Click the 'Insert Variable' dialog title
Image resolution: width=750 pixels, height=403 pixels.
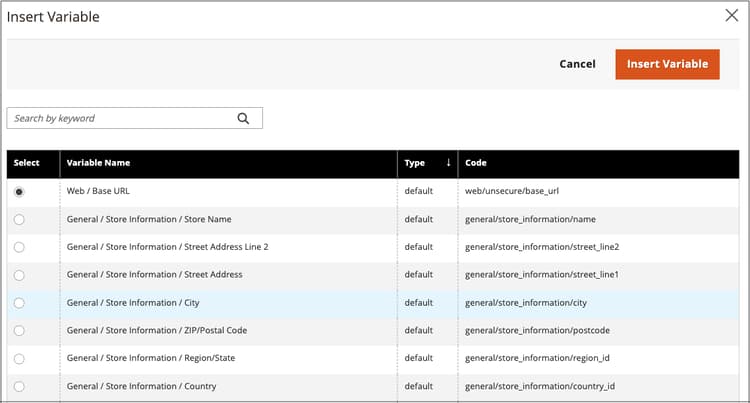click(x=53, y=17)
